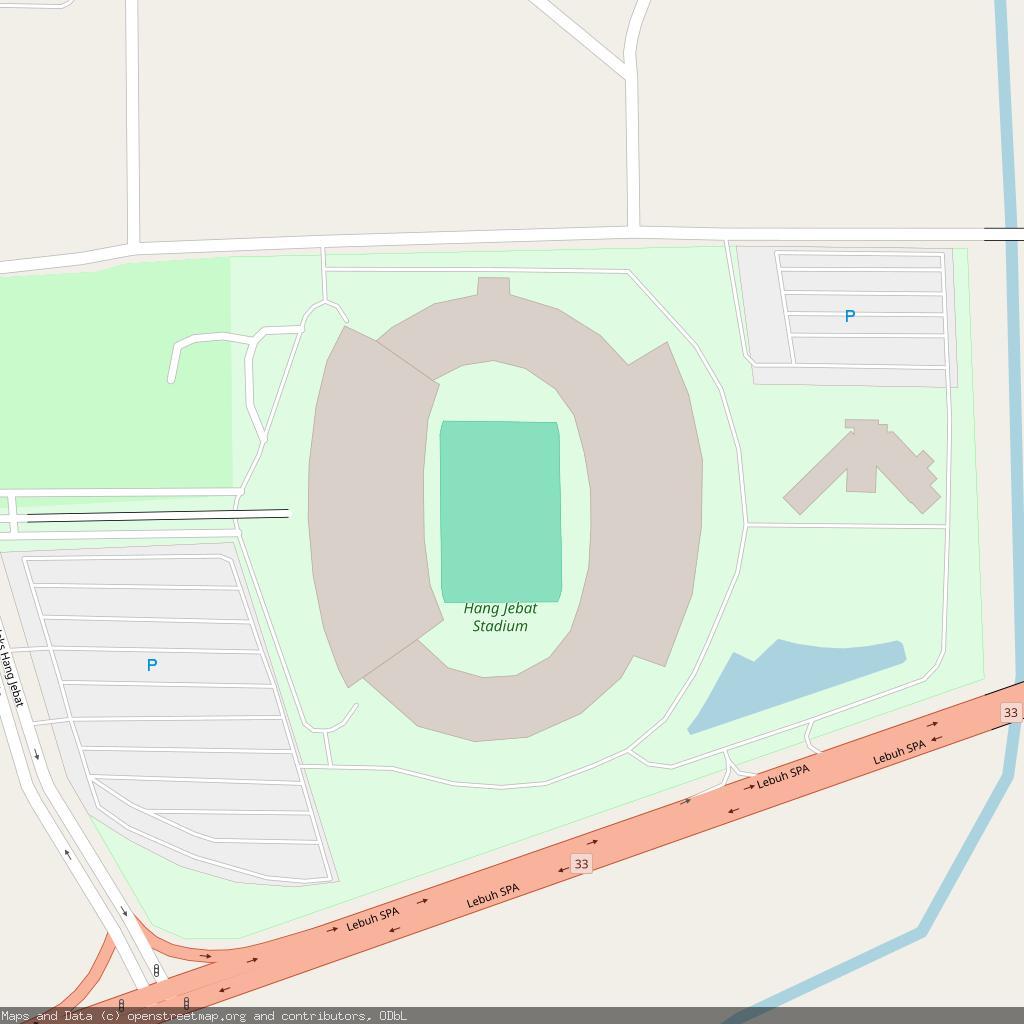Click the Hang Jebat Stadium label
The width and height of the screenshot is (1024, 1024).
click(500, 617)
